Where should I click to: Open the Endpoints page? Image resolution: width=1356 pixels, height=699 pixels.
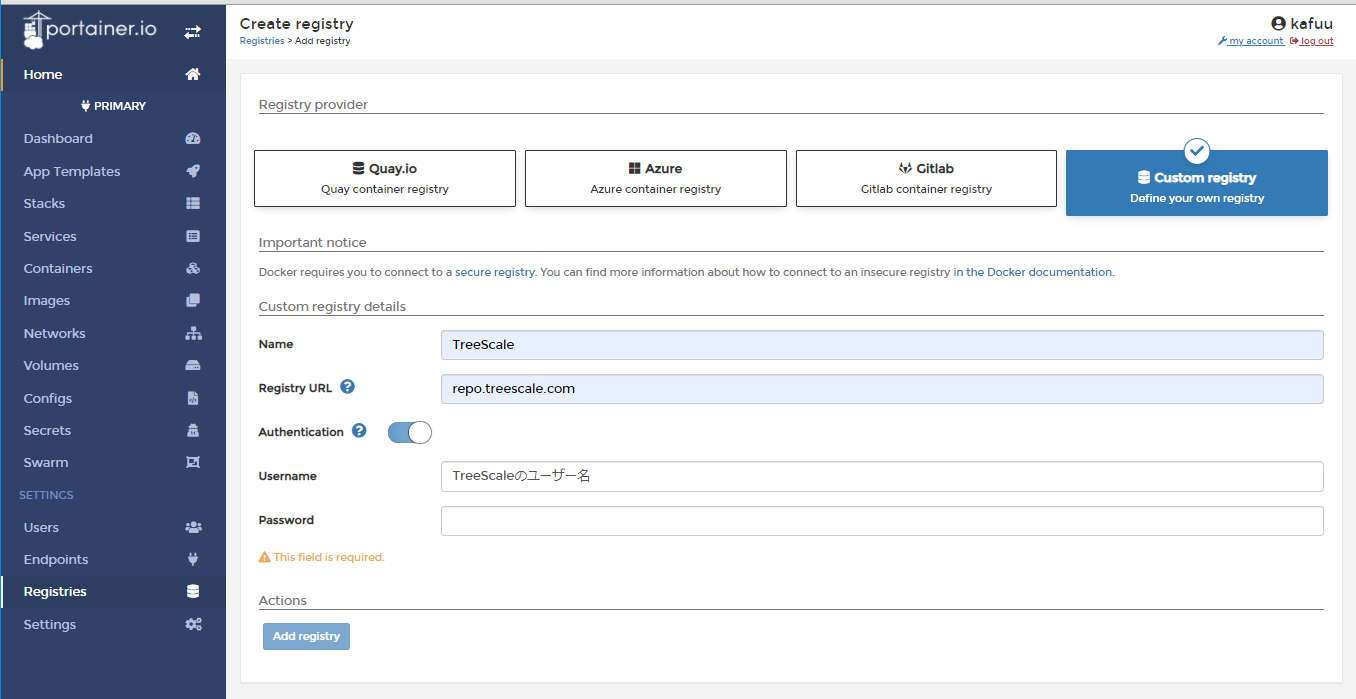(x=113, y=559)
